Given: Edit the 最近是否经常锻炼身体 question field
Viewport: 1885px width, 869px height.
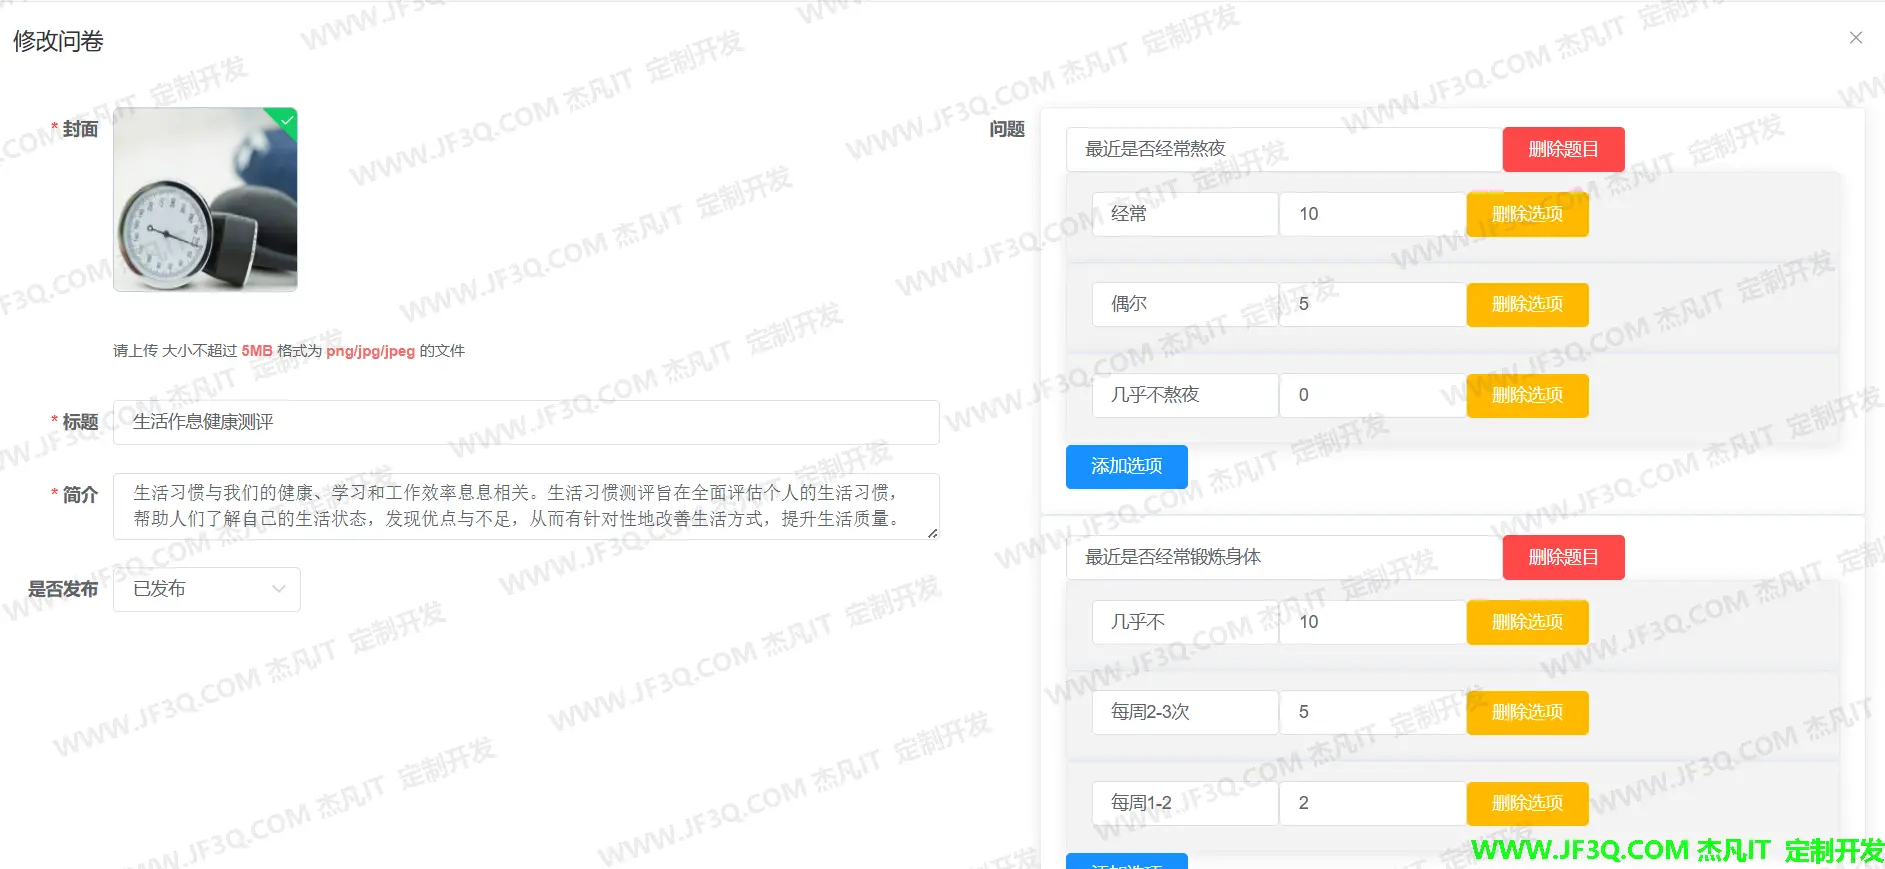Looking at the screenshot, I should tap(1283, 557).
